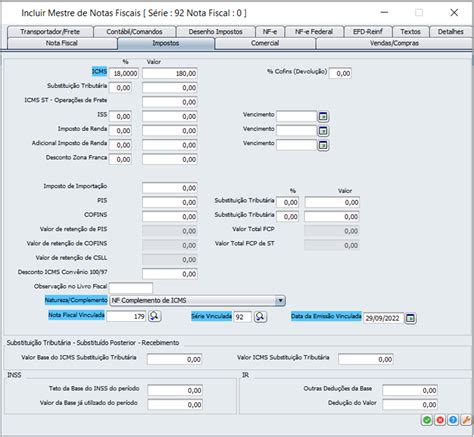This screenshot has width=474, height=437.
Task: Open the Textos tab
Action: click(x=410, y=32)
